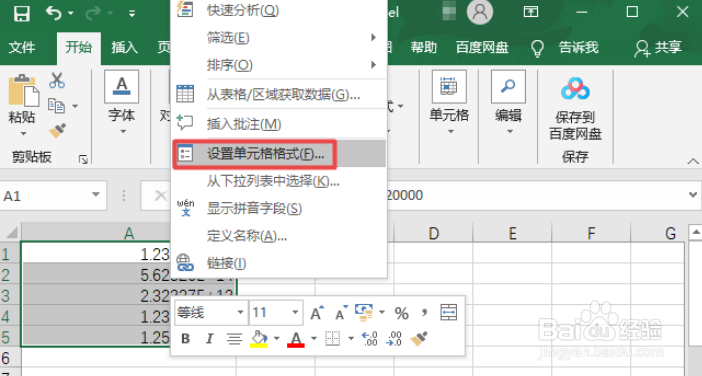
Task: Open the 编辑 editing group
Action: pyautogui.click(x=508, y=103)
